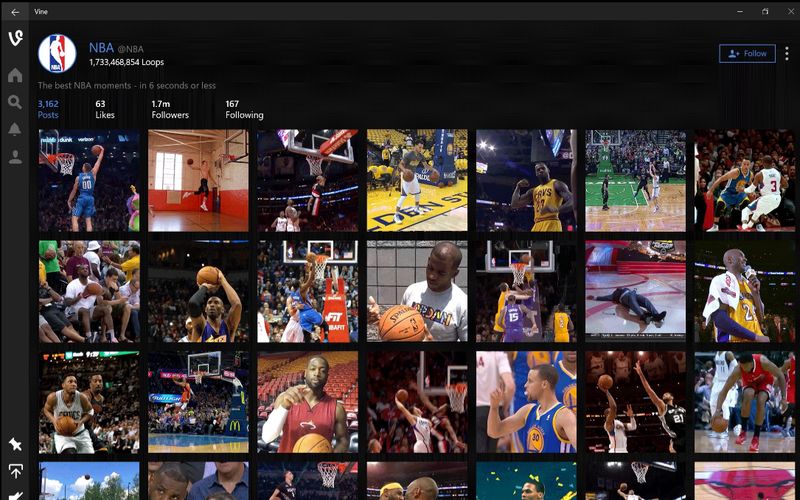800x500 pixels.
Task: Open the Lakers player with microphone video
Action: (744, 291)
